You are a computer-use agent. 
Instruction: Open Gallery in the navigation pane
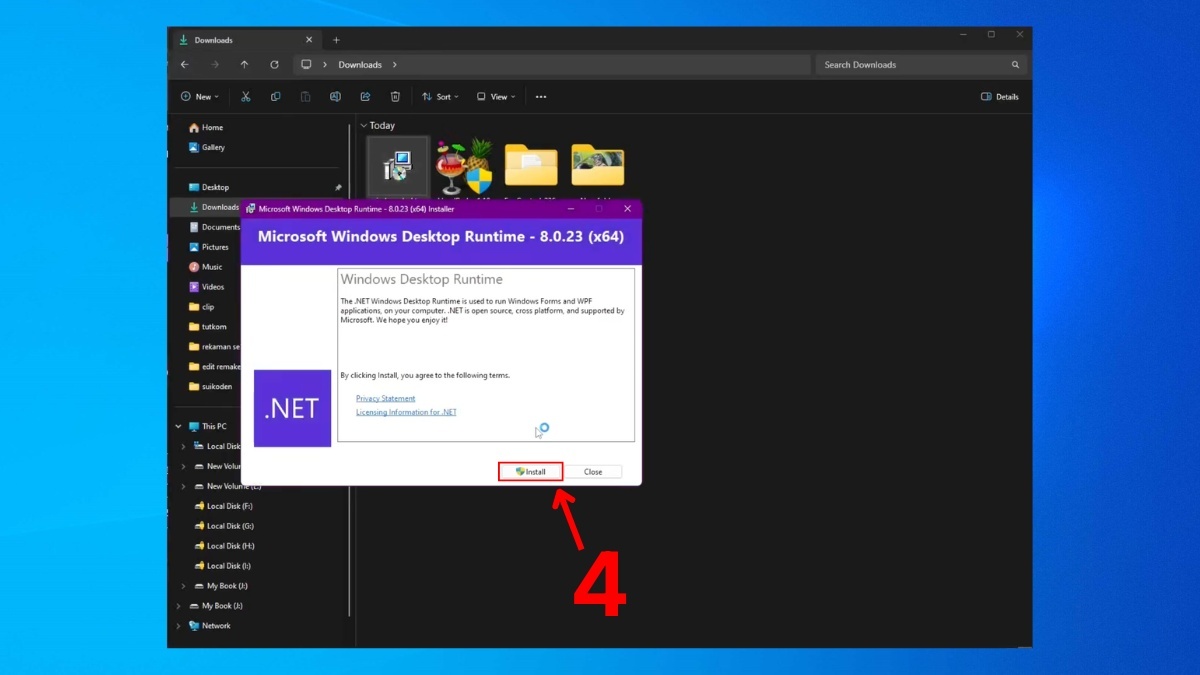207,147
